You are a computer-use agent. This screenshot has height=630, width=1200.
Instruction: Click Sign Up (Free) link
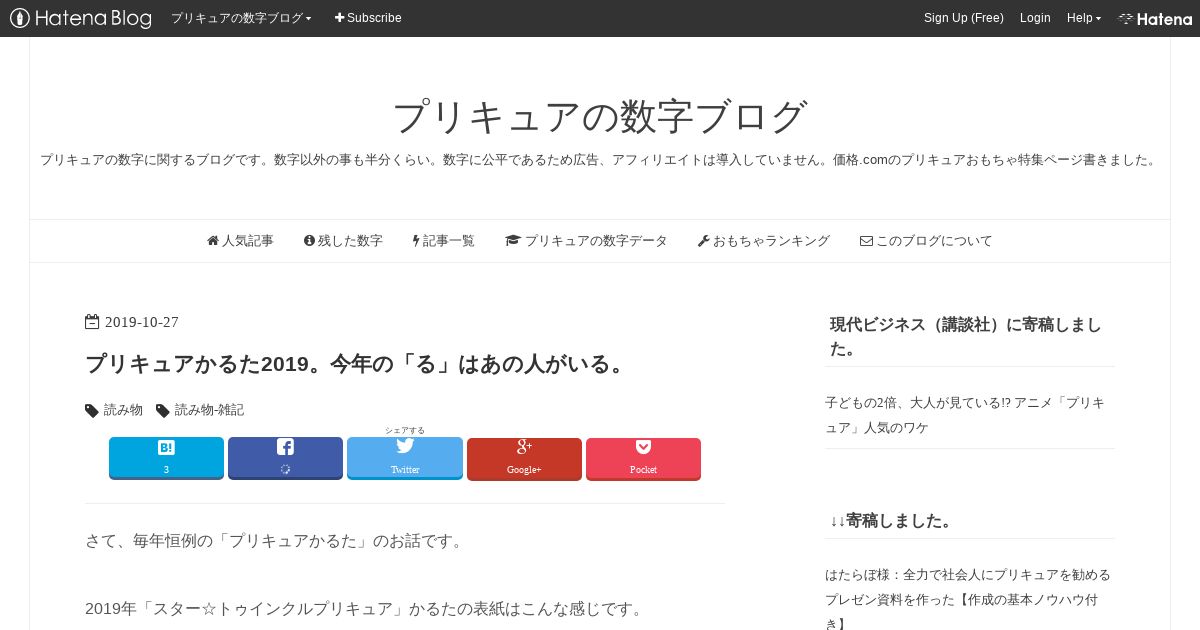963,18
